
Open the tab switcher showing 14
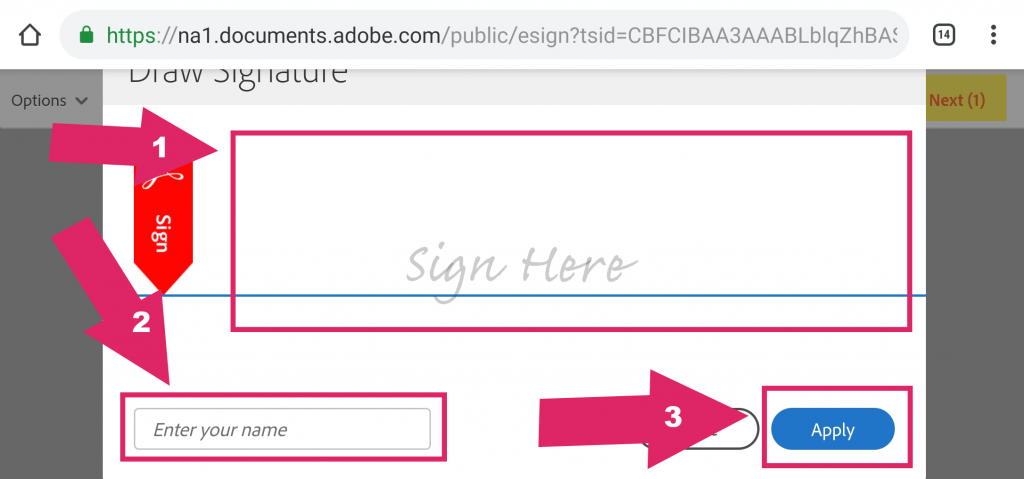(943, 35)
